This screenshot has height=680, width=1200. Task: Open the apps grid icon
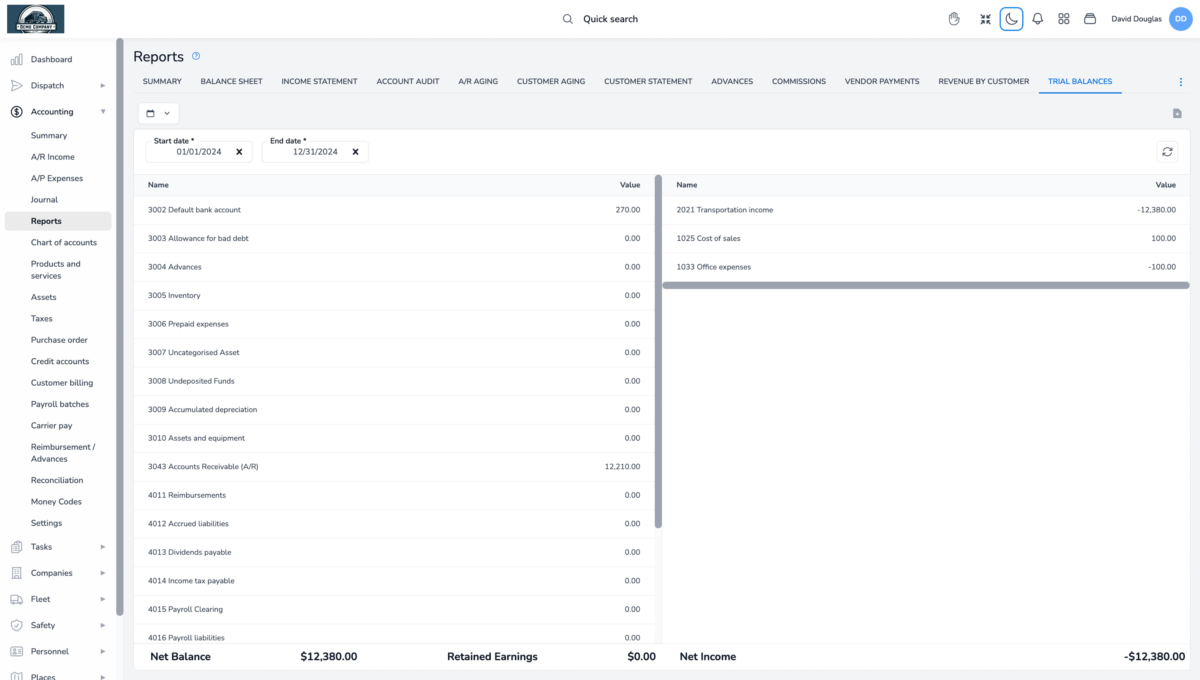coord(1064,19)
